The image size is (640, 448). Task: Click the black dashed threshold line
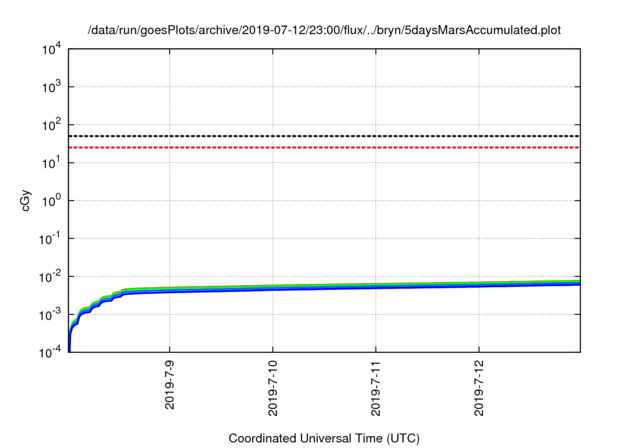tap(324, 136)
